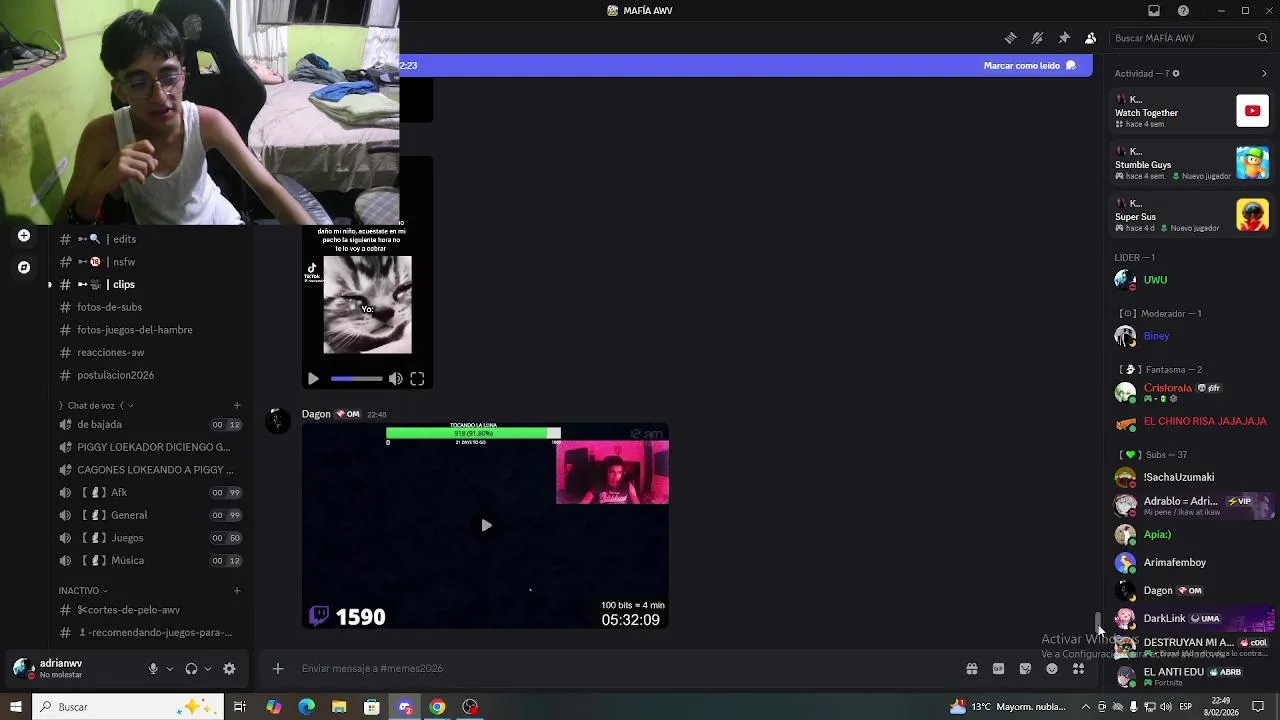Open recomendando-juegos-para channel

coord(150,632)
